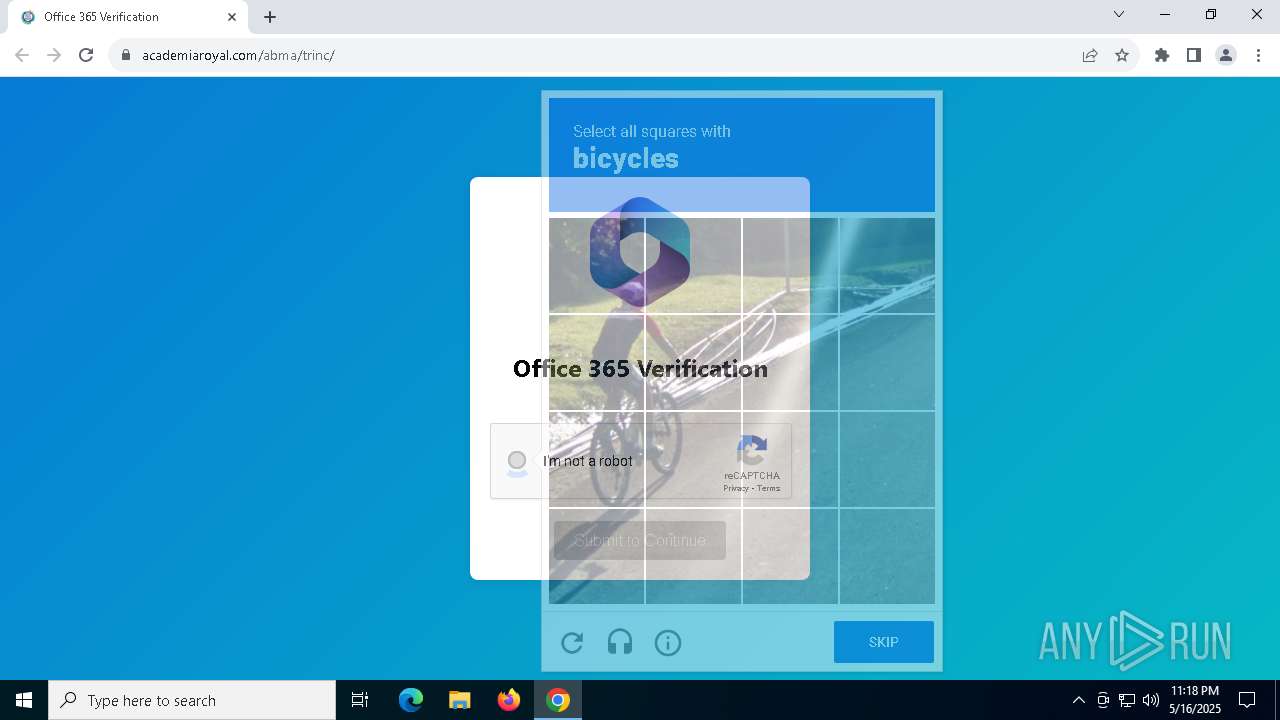Image resolution: width=1280 pixels, height=720 pixels.
Task: Bookmark this tab with the star icon
Action: (1122, 55)
